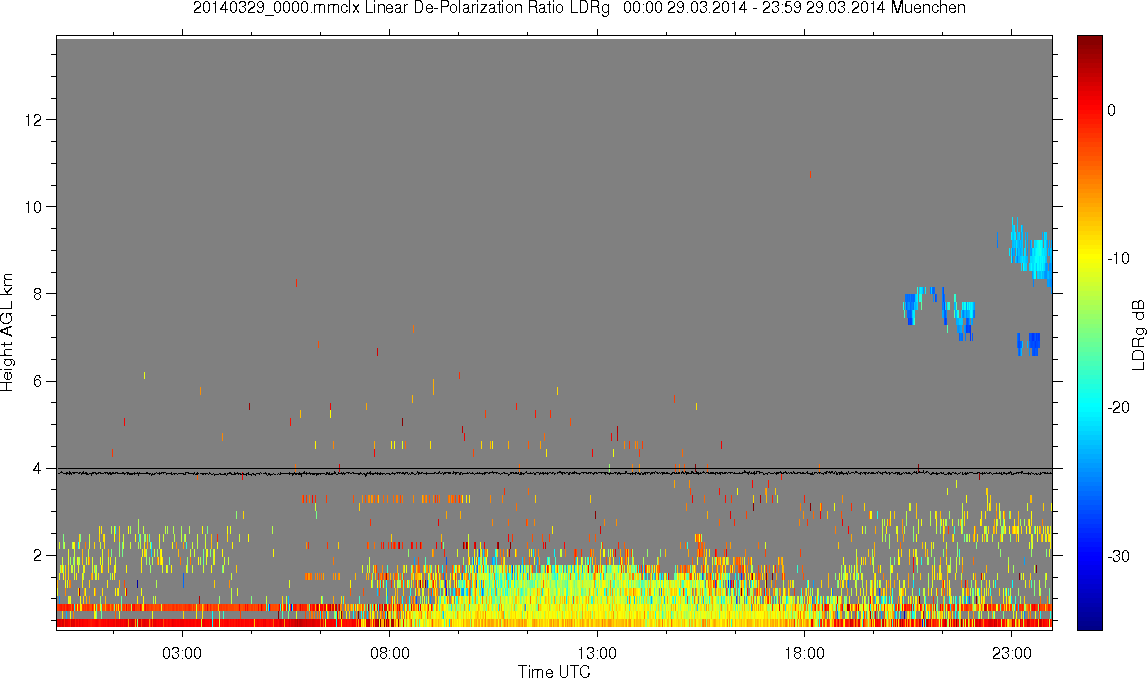Image resolution: width=1147 pixels, height=678 pixels.
Task: Click the 'Time UTC' axis label
Action: tap(554, 671)
